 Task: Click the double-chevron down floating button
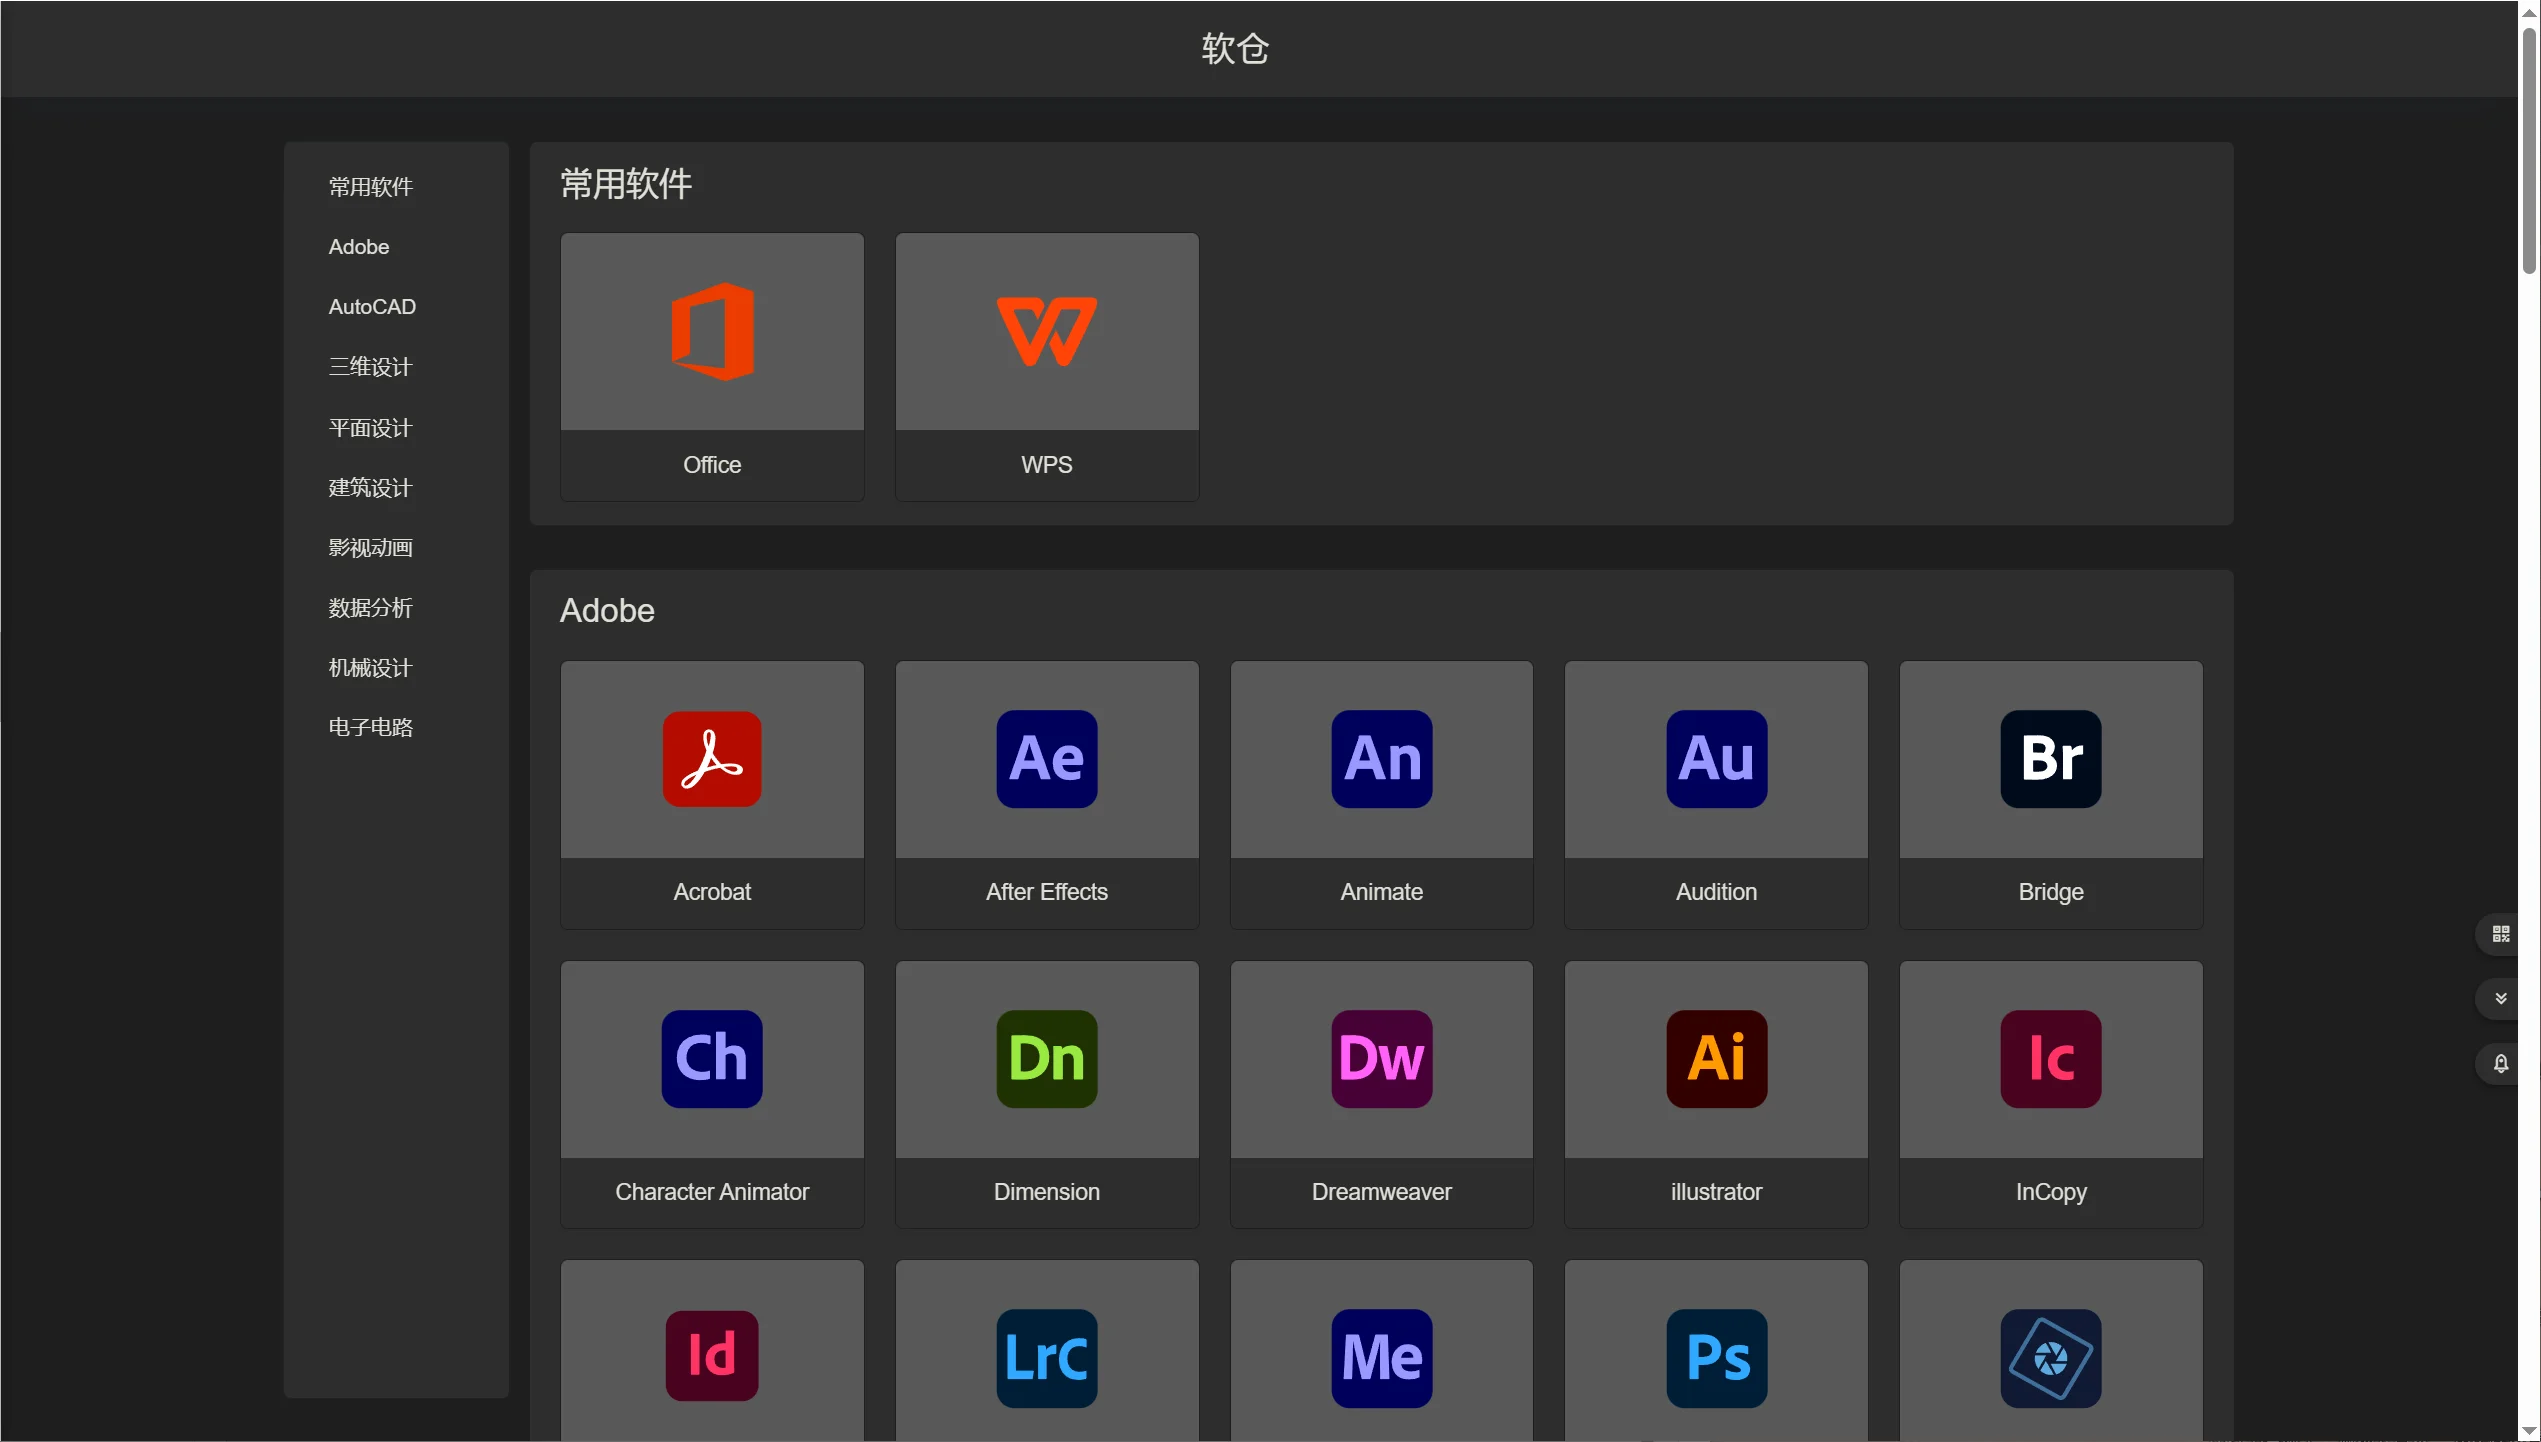(2500, 999)
